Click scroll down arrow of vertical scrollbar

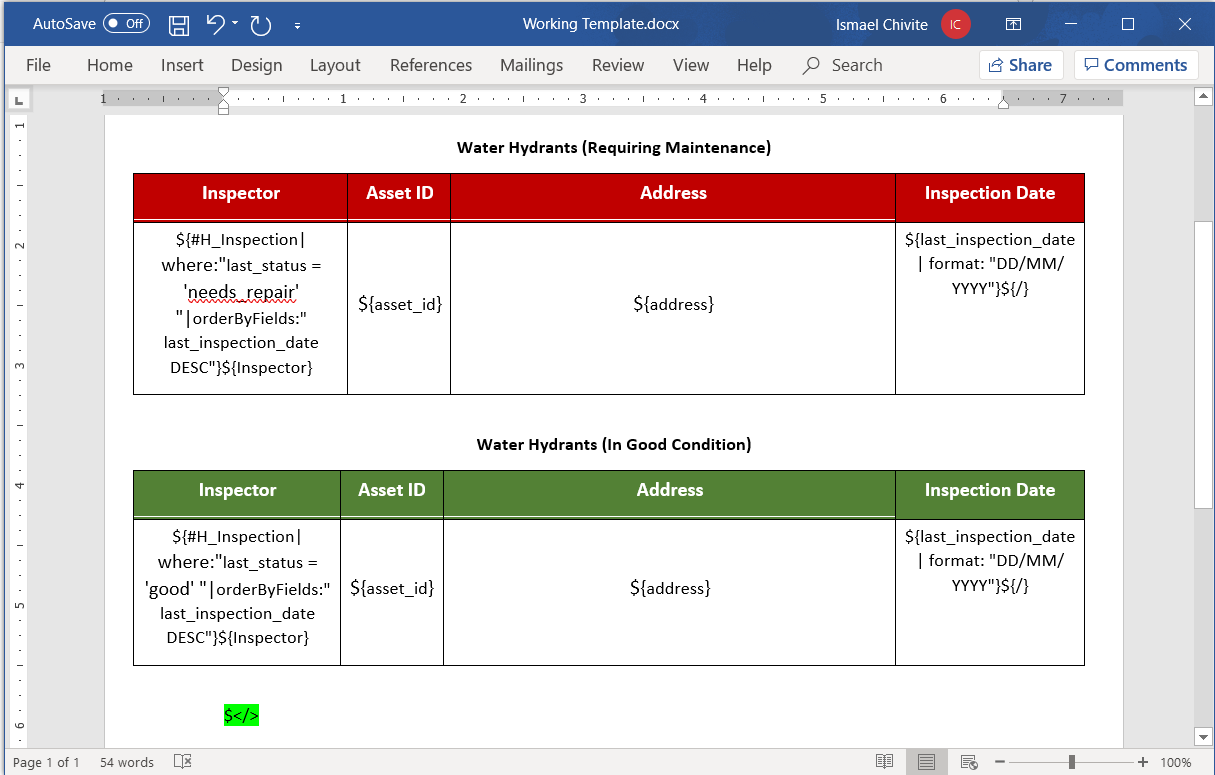[x=1203, y=737]
